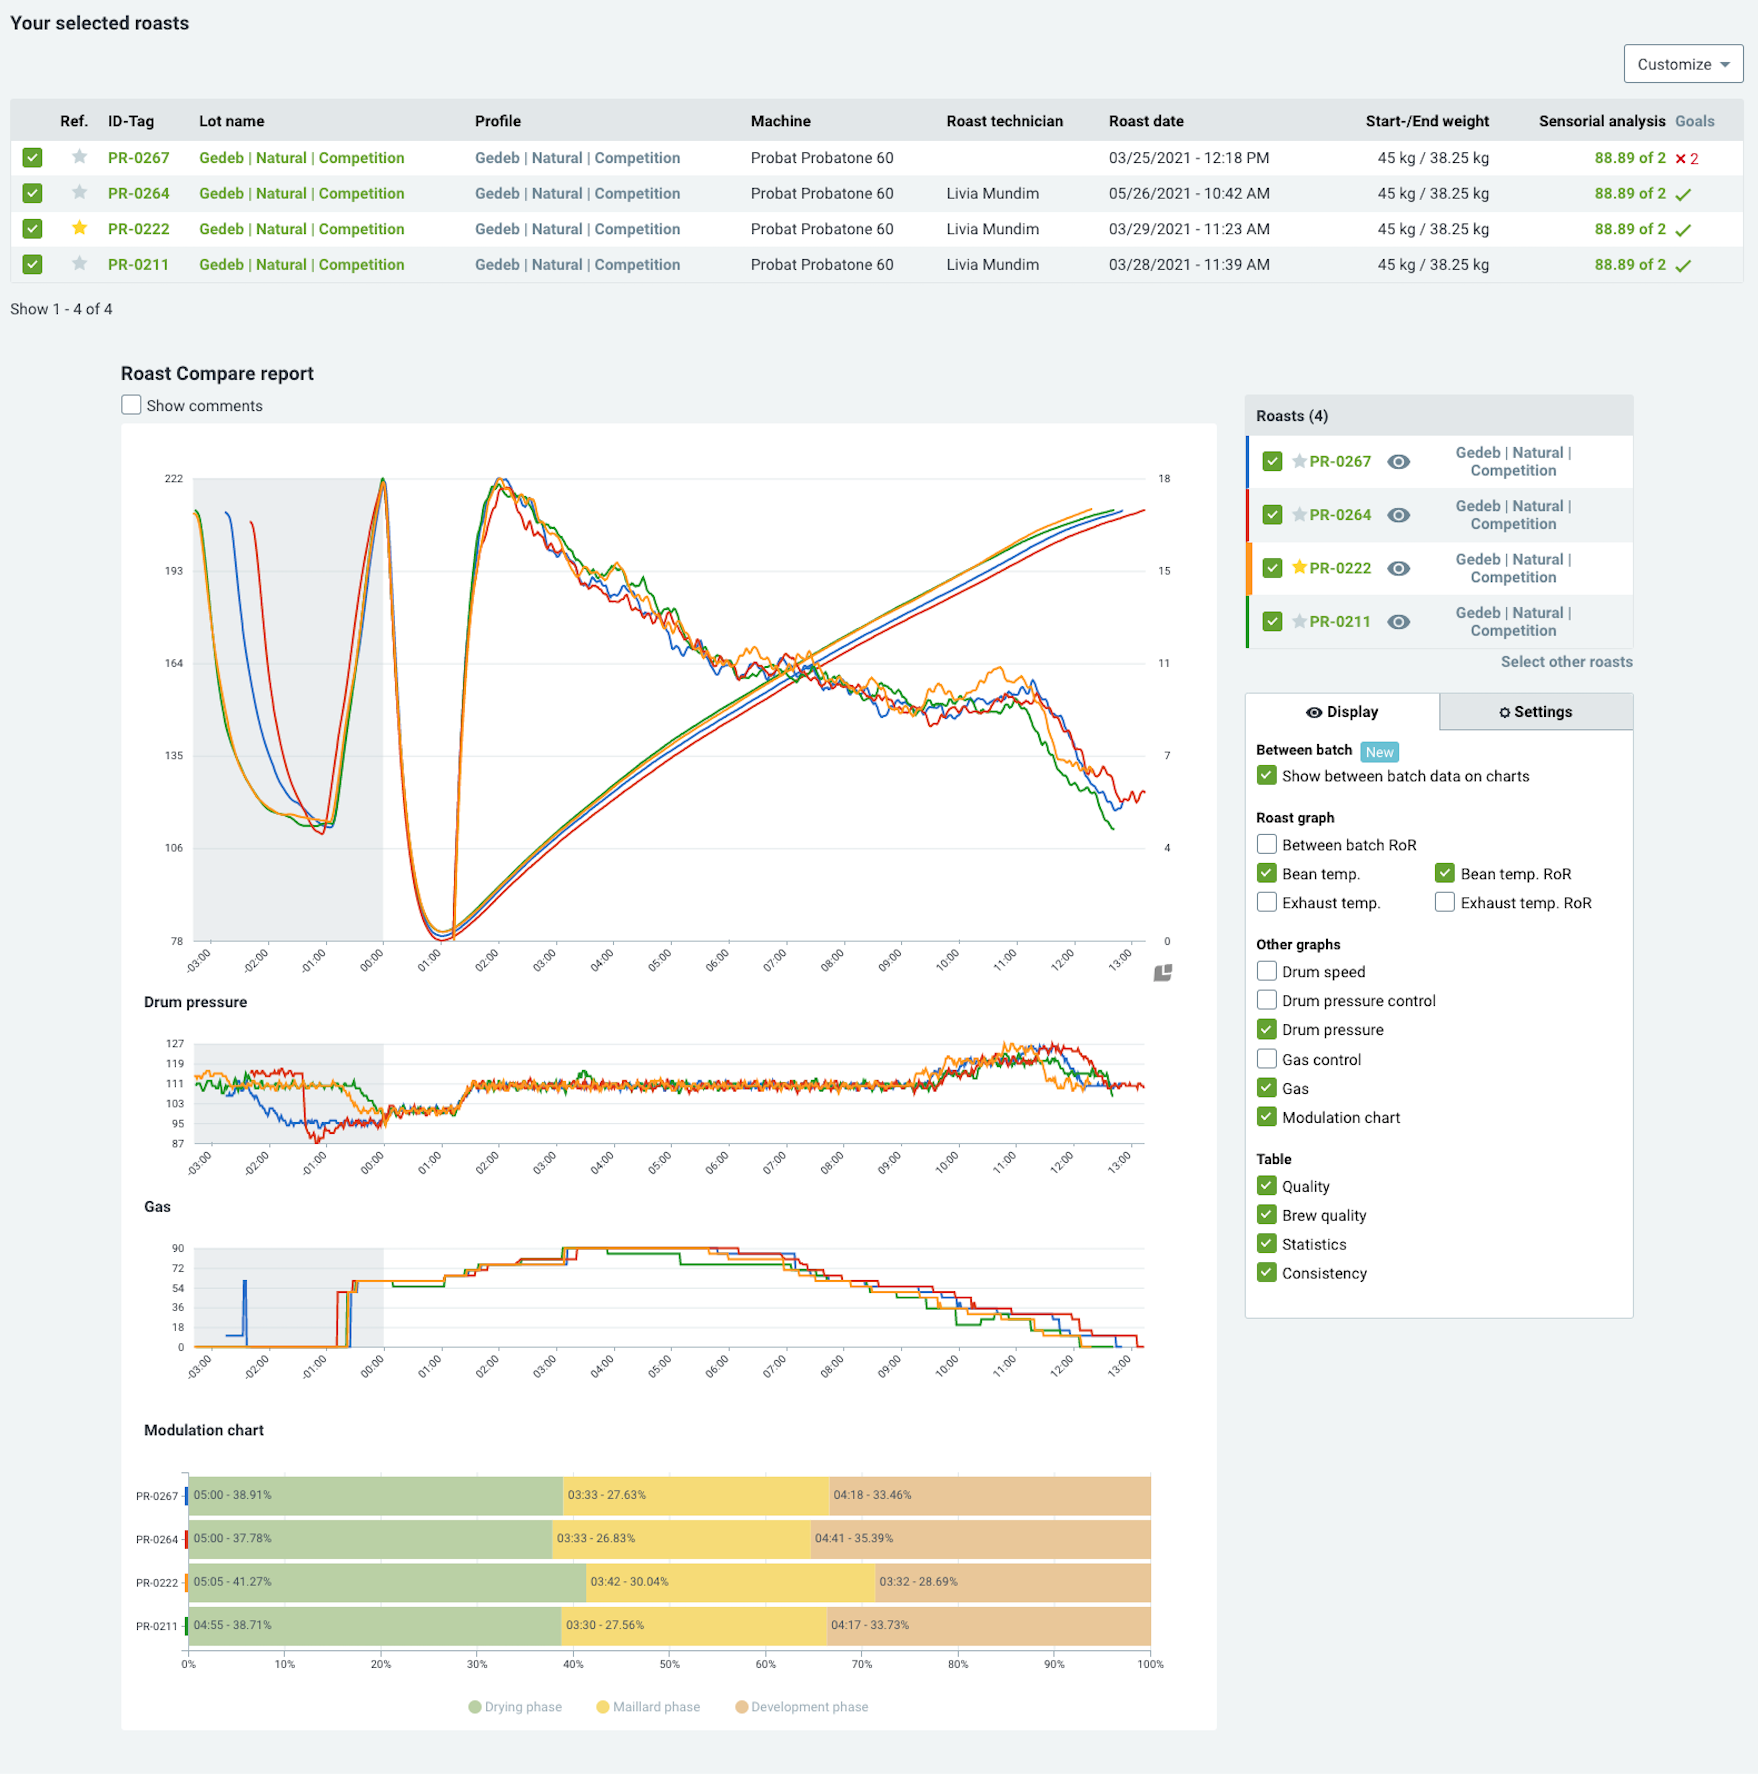Click PR-0264 development bar 04:41 - 35.39%

(x=980, y=1538)
